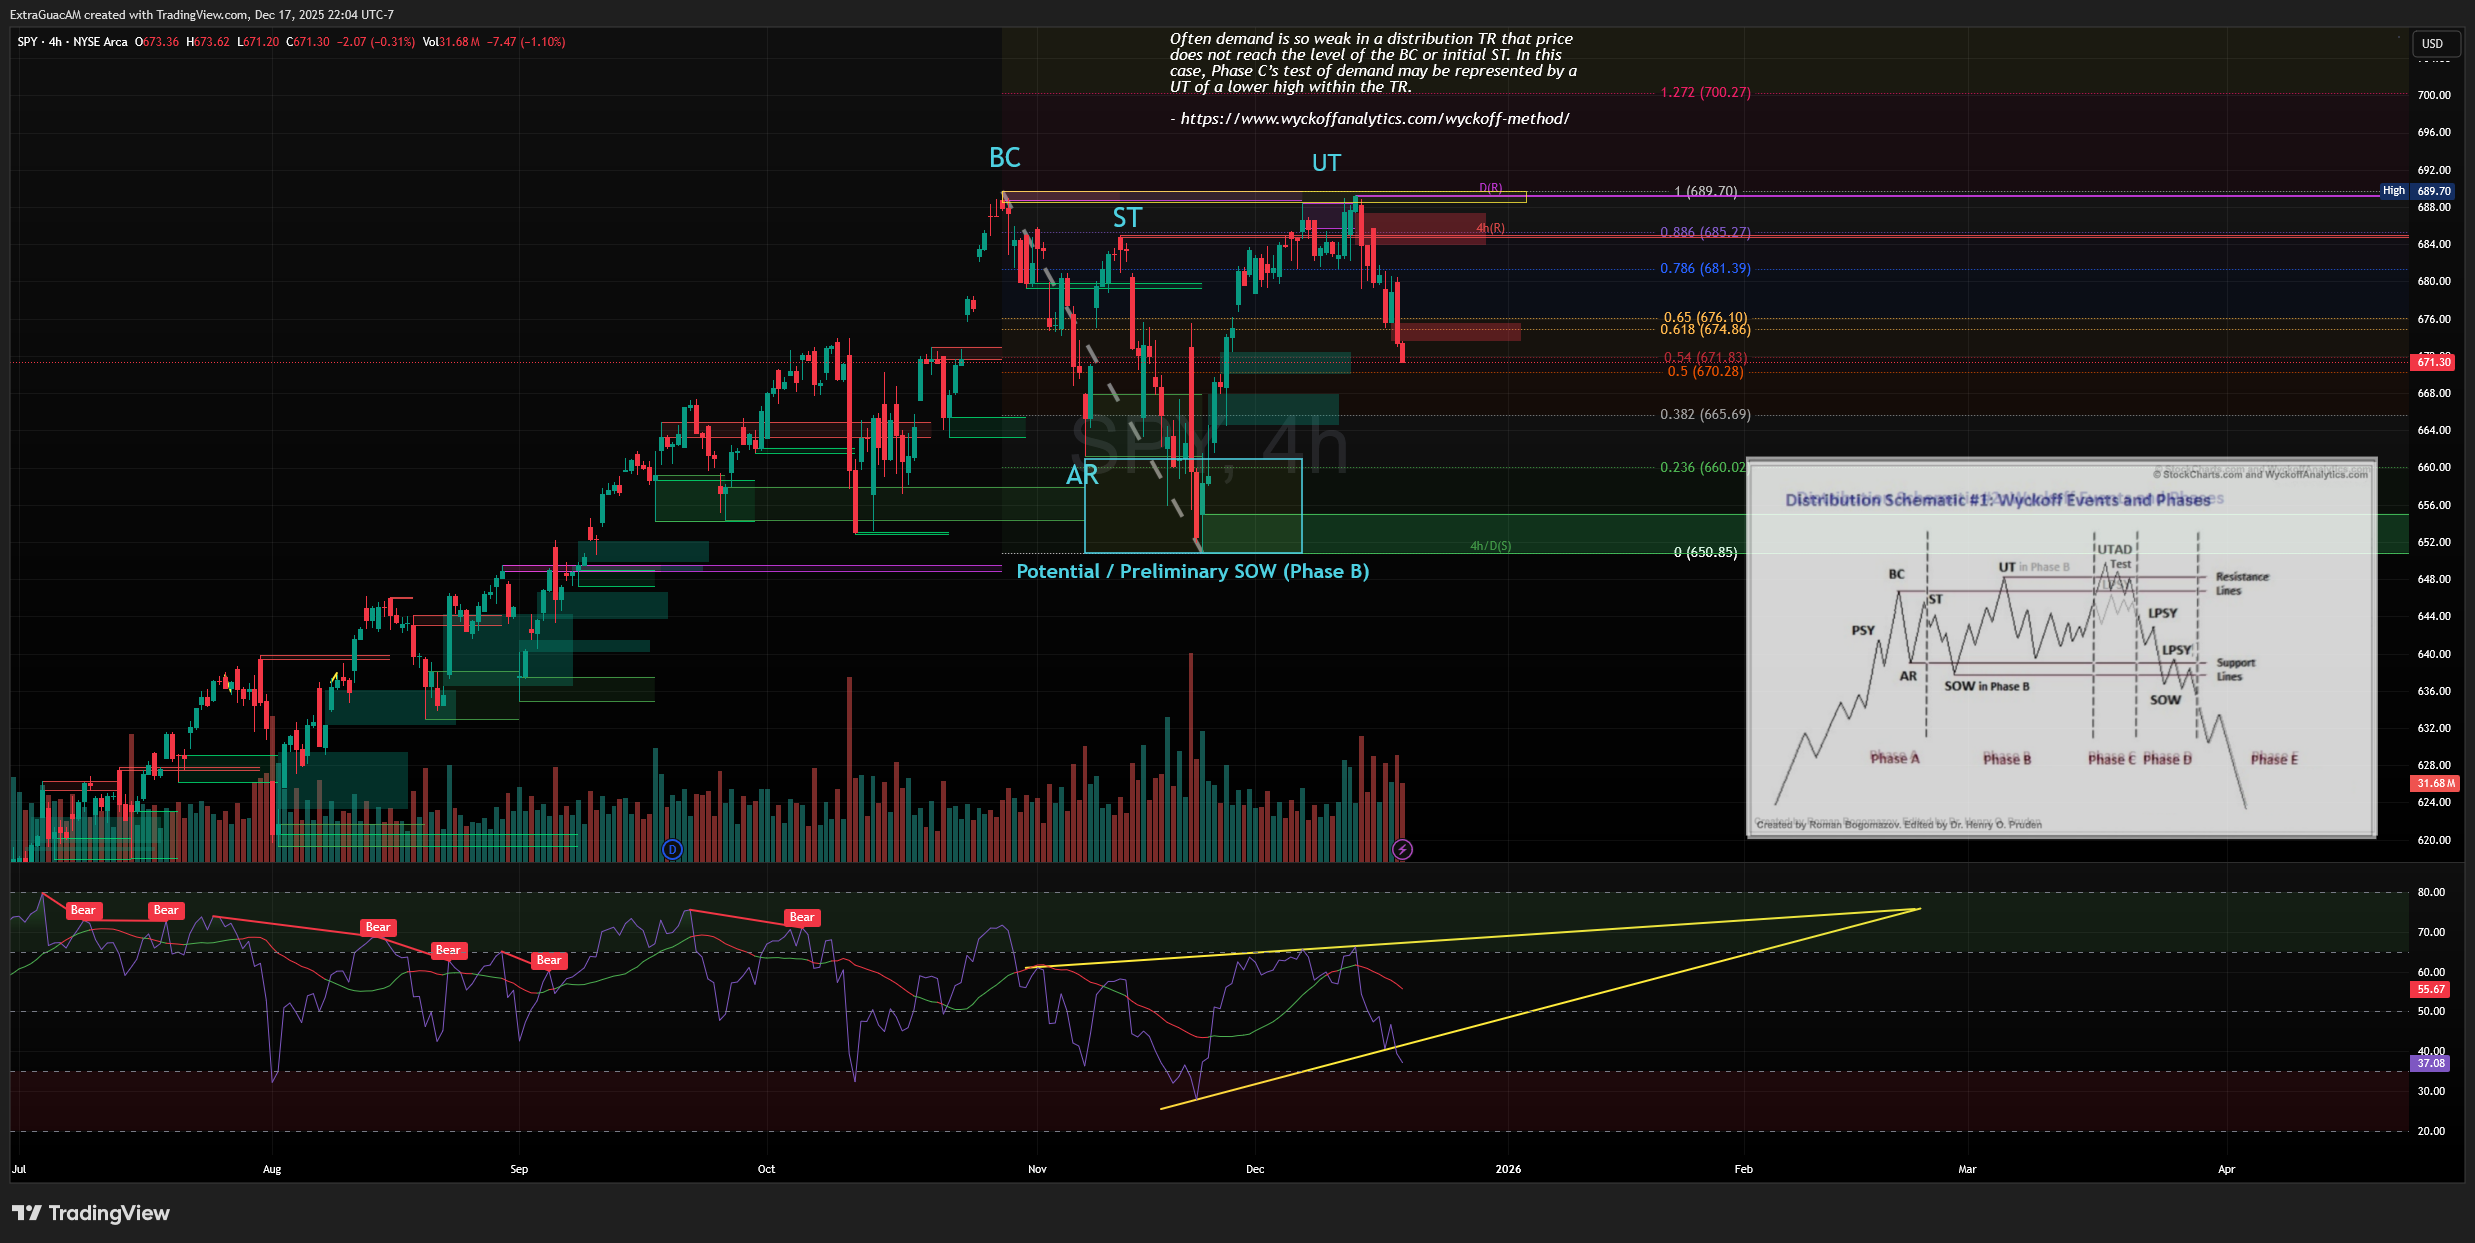Select the ST annotation label
Screen dimensions: 2475x1243
[1127, 218]
